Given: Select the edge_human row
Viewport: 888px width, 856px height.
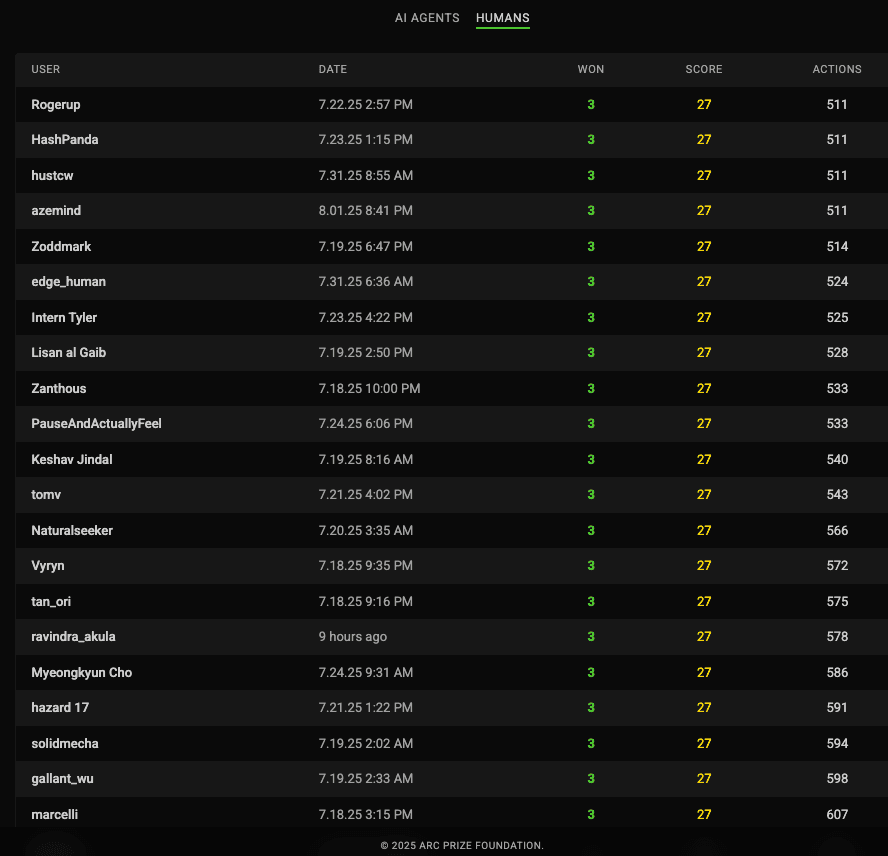Looking at the screenshot, I should coord(68,282).
